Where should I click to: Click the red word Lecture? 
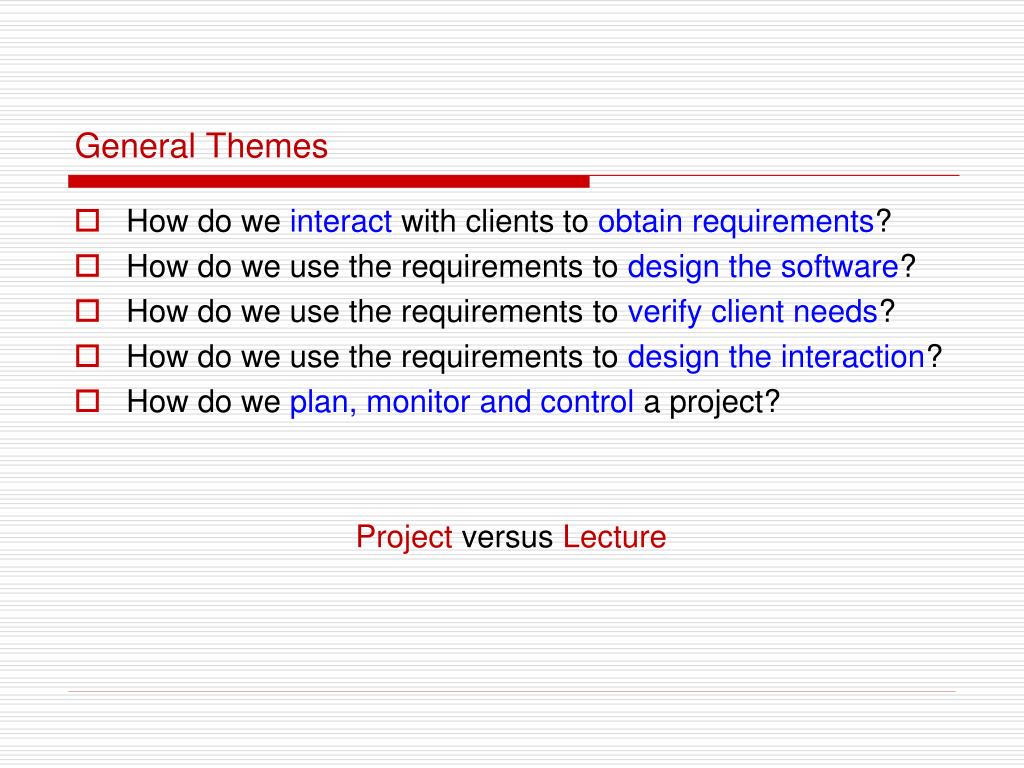[x=614, y=537]
